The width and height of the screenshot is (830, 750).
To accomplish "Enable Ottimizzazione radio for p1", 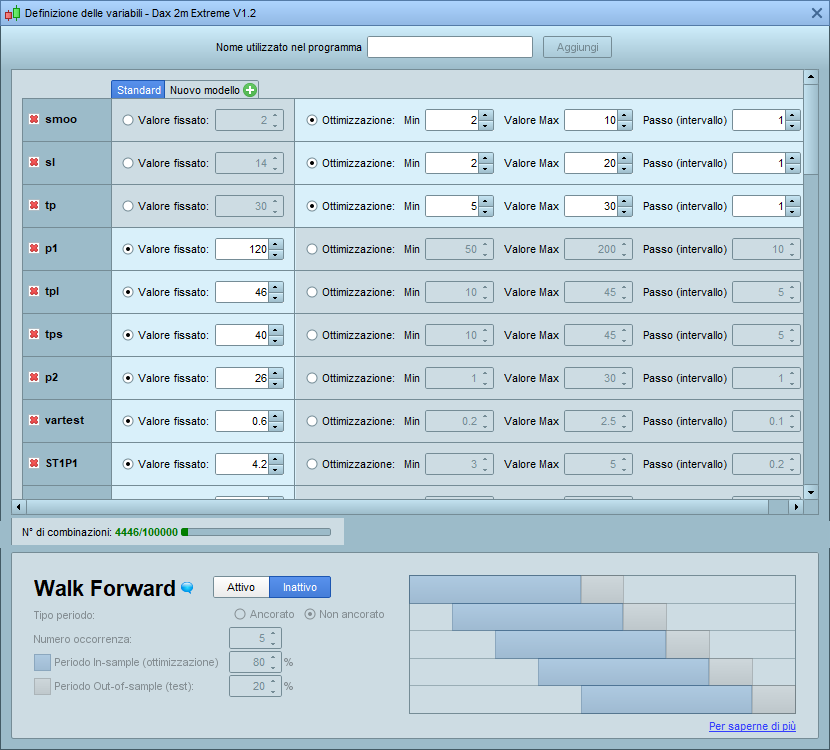I will click(x=312, y=249).
